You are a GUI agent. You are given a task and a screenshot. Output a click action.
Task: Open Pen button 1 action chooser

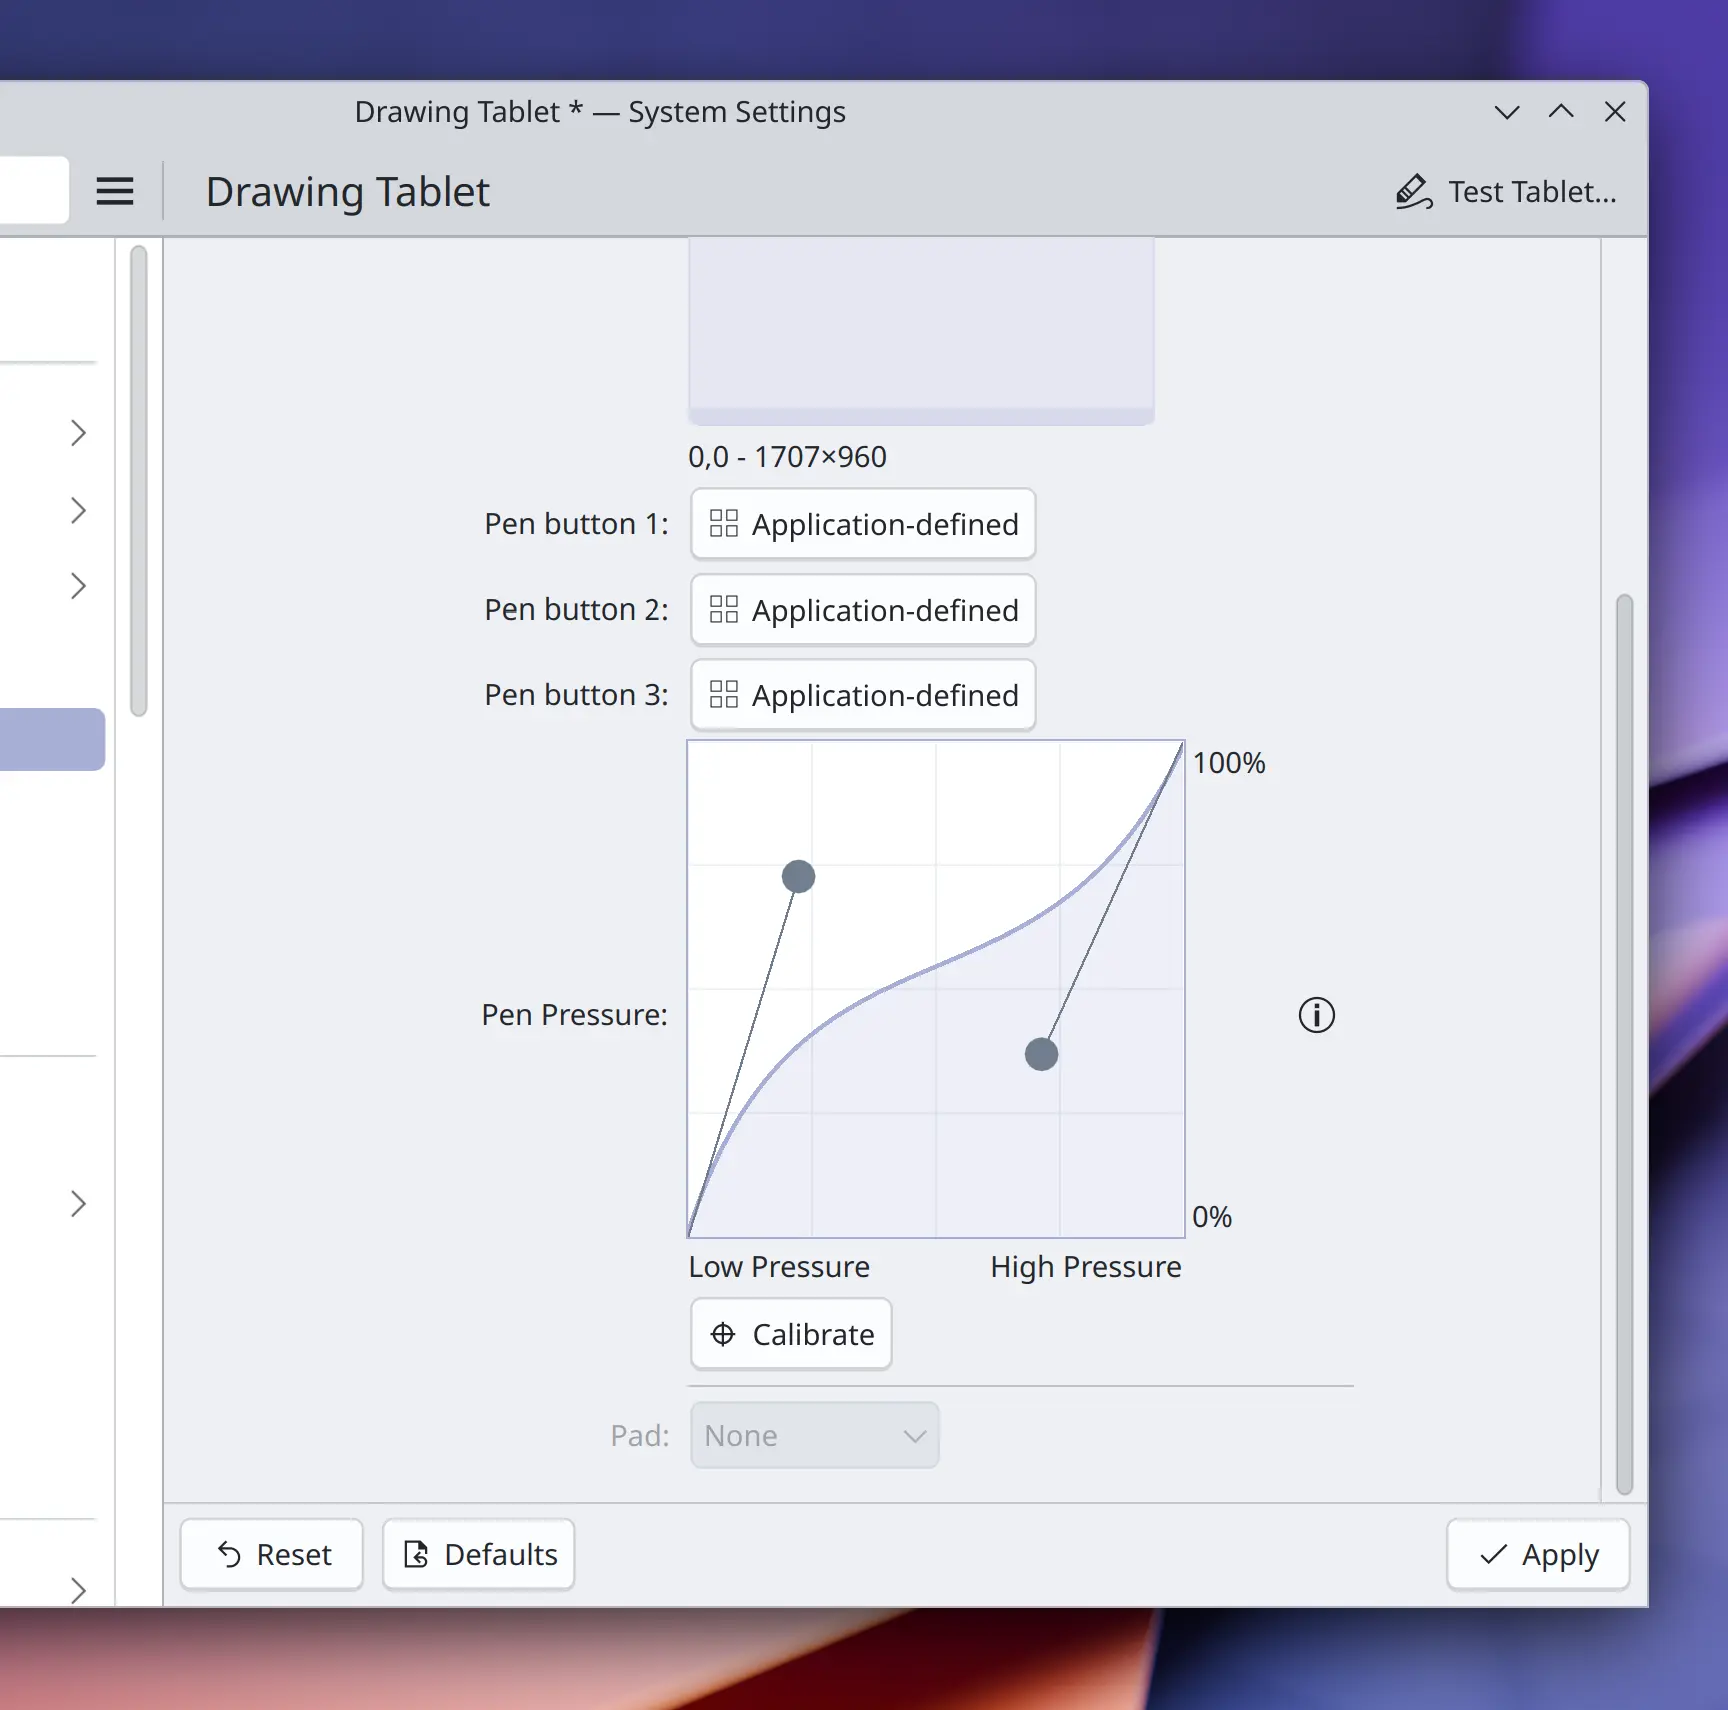coord(863,524)
